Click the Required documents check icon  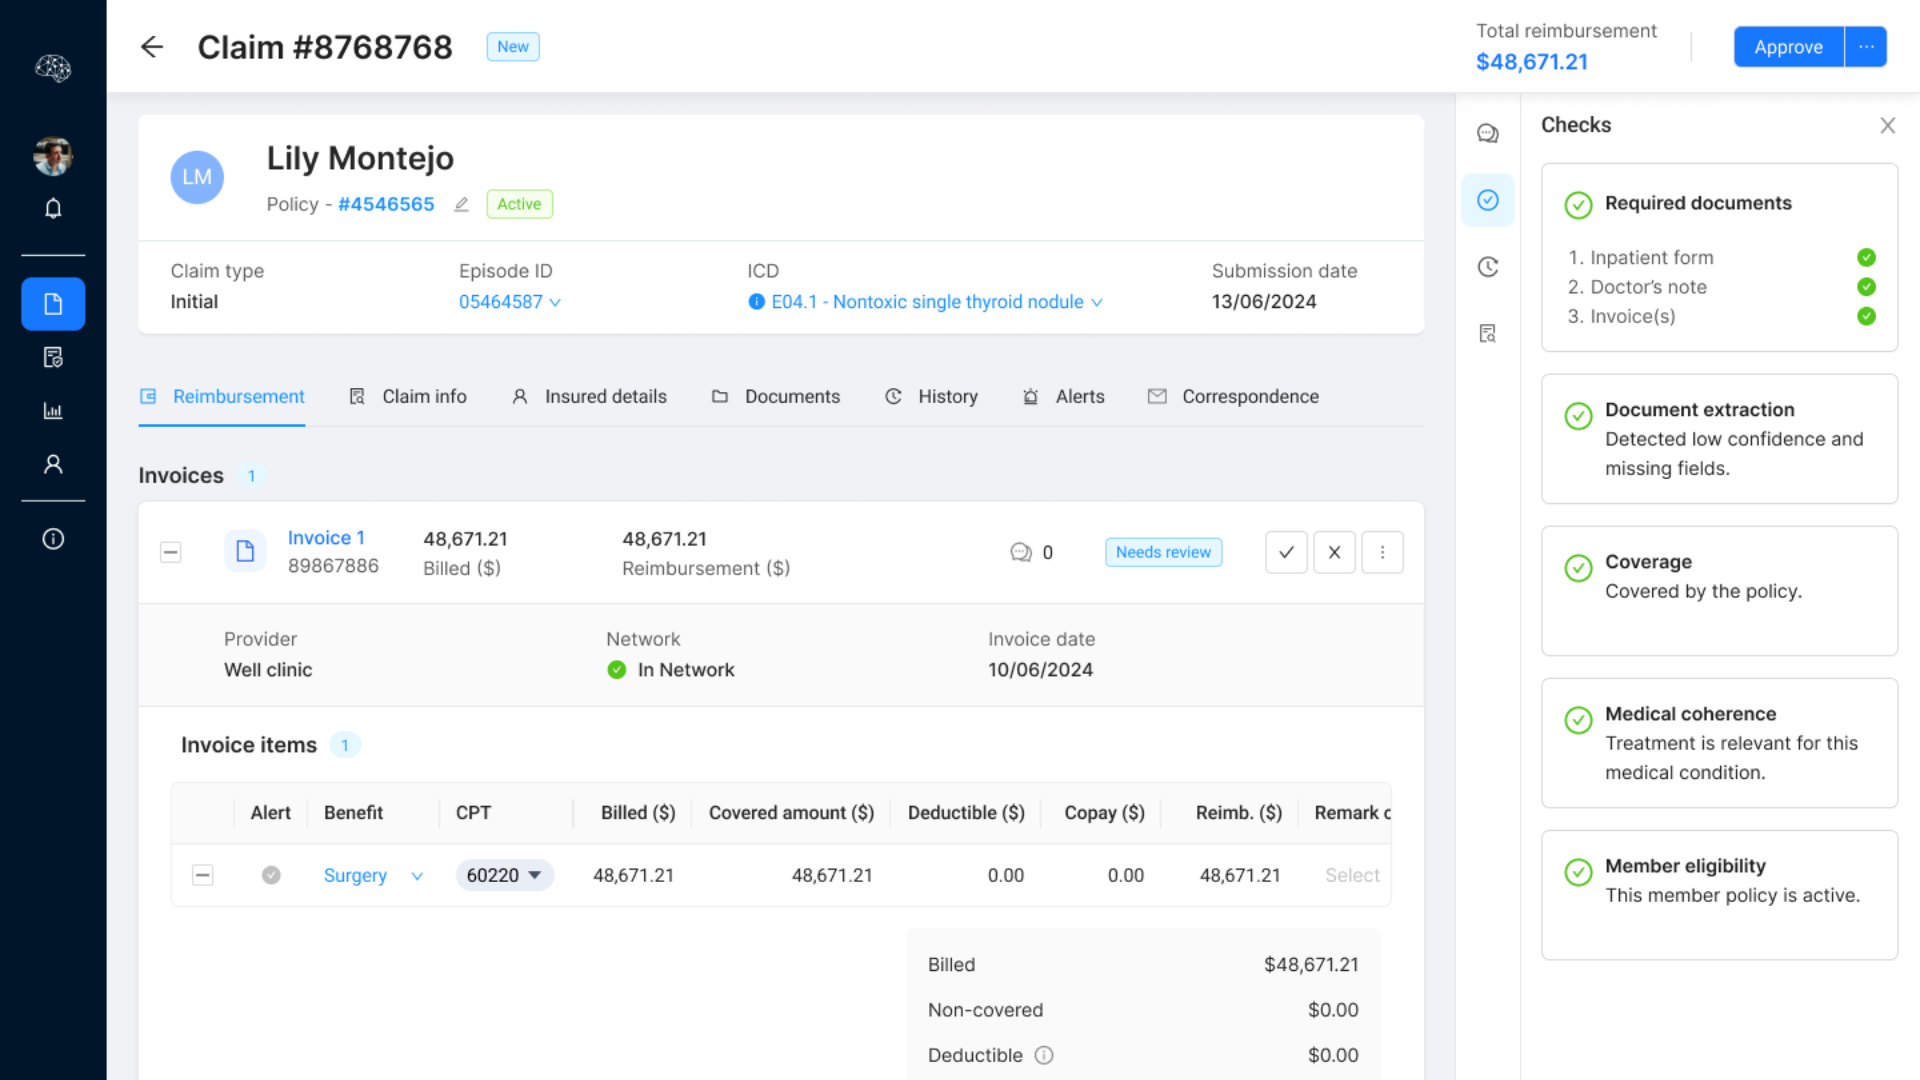coord(1578,205)
